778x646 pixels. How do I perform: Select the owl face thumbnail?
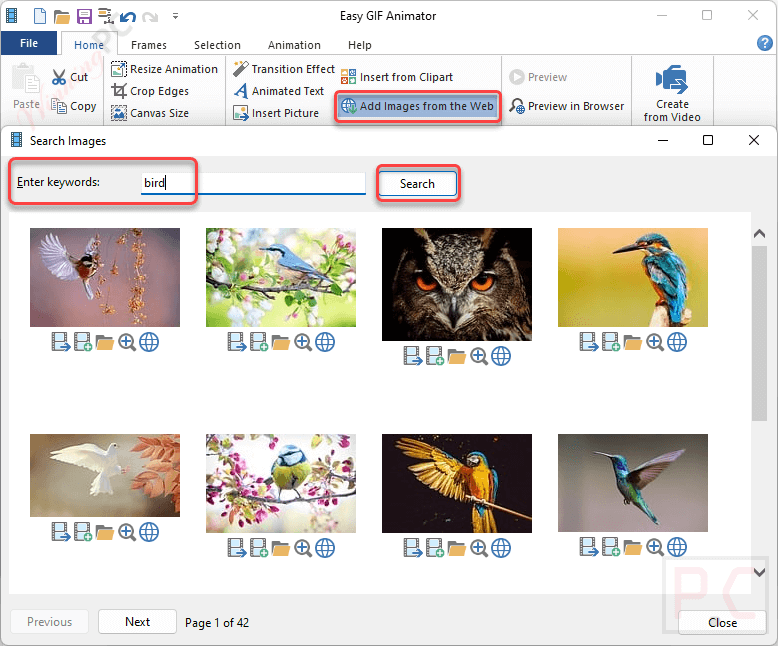point(456,284)
